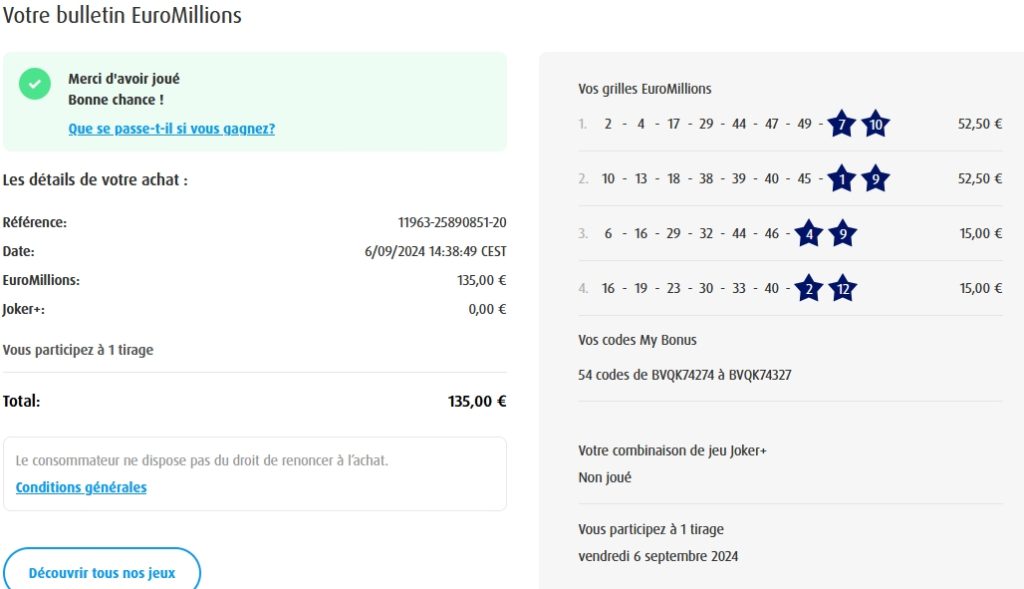The image size is (1024, 589).
Task: Click the 52,50 € price of grid 1
Action: tap(979, 124)
